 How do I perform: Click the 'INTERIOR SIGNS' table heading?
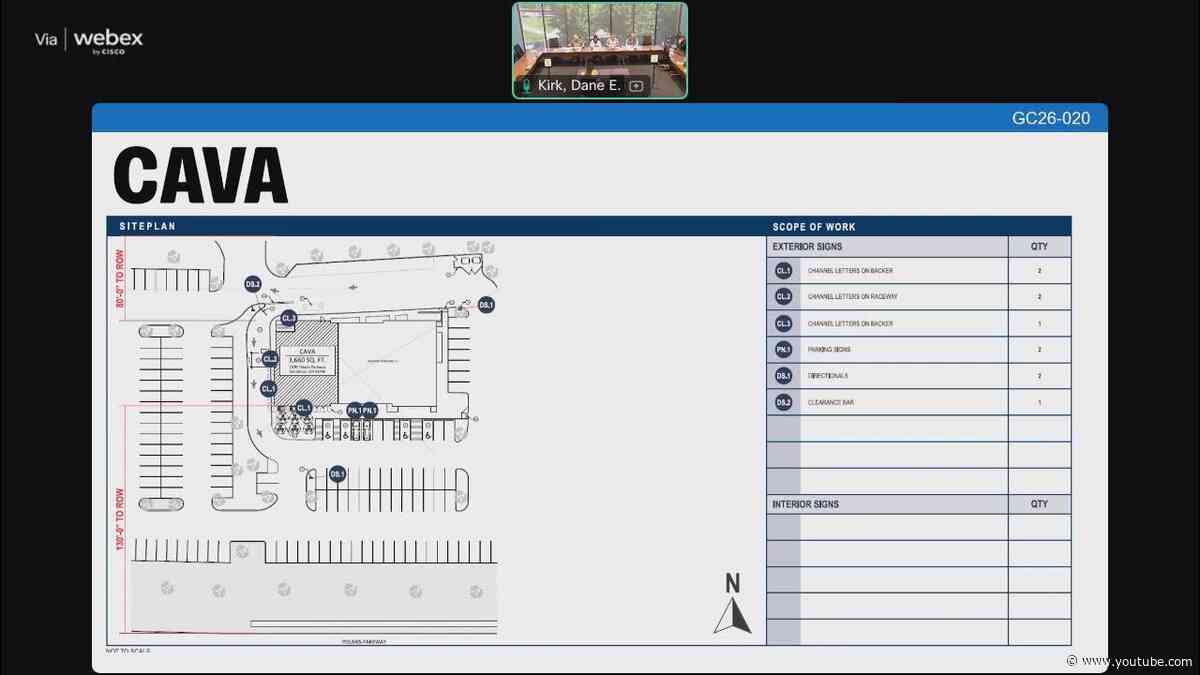(806, 504)
